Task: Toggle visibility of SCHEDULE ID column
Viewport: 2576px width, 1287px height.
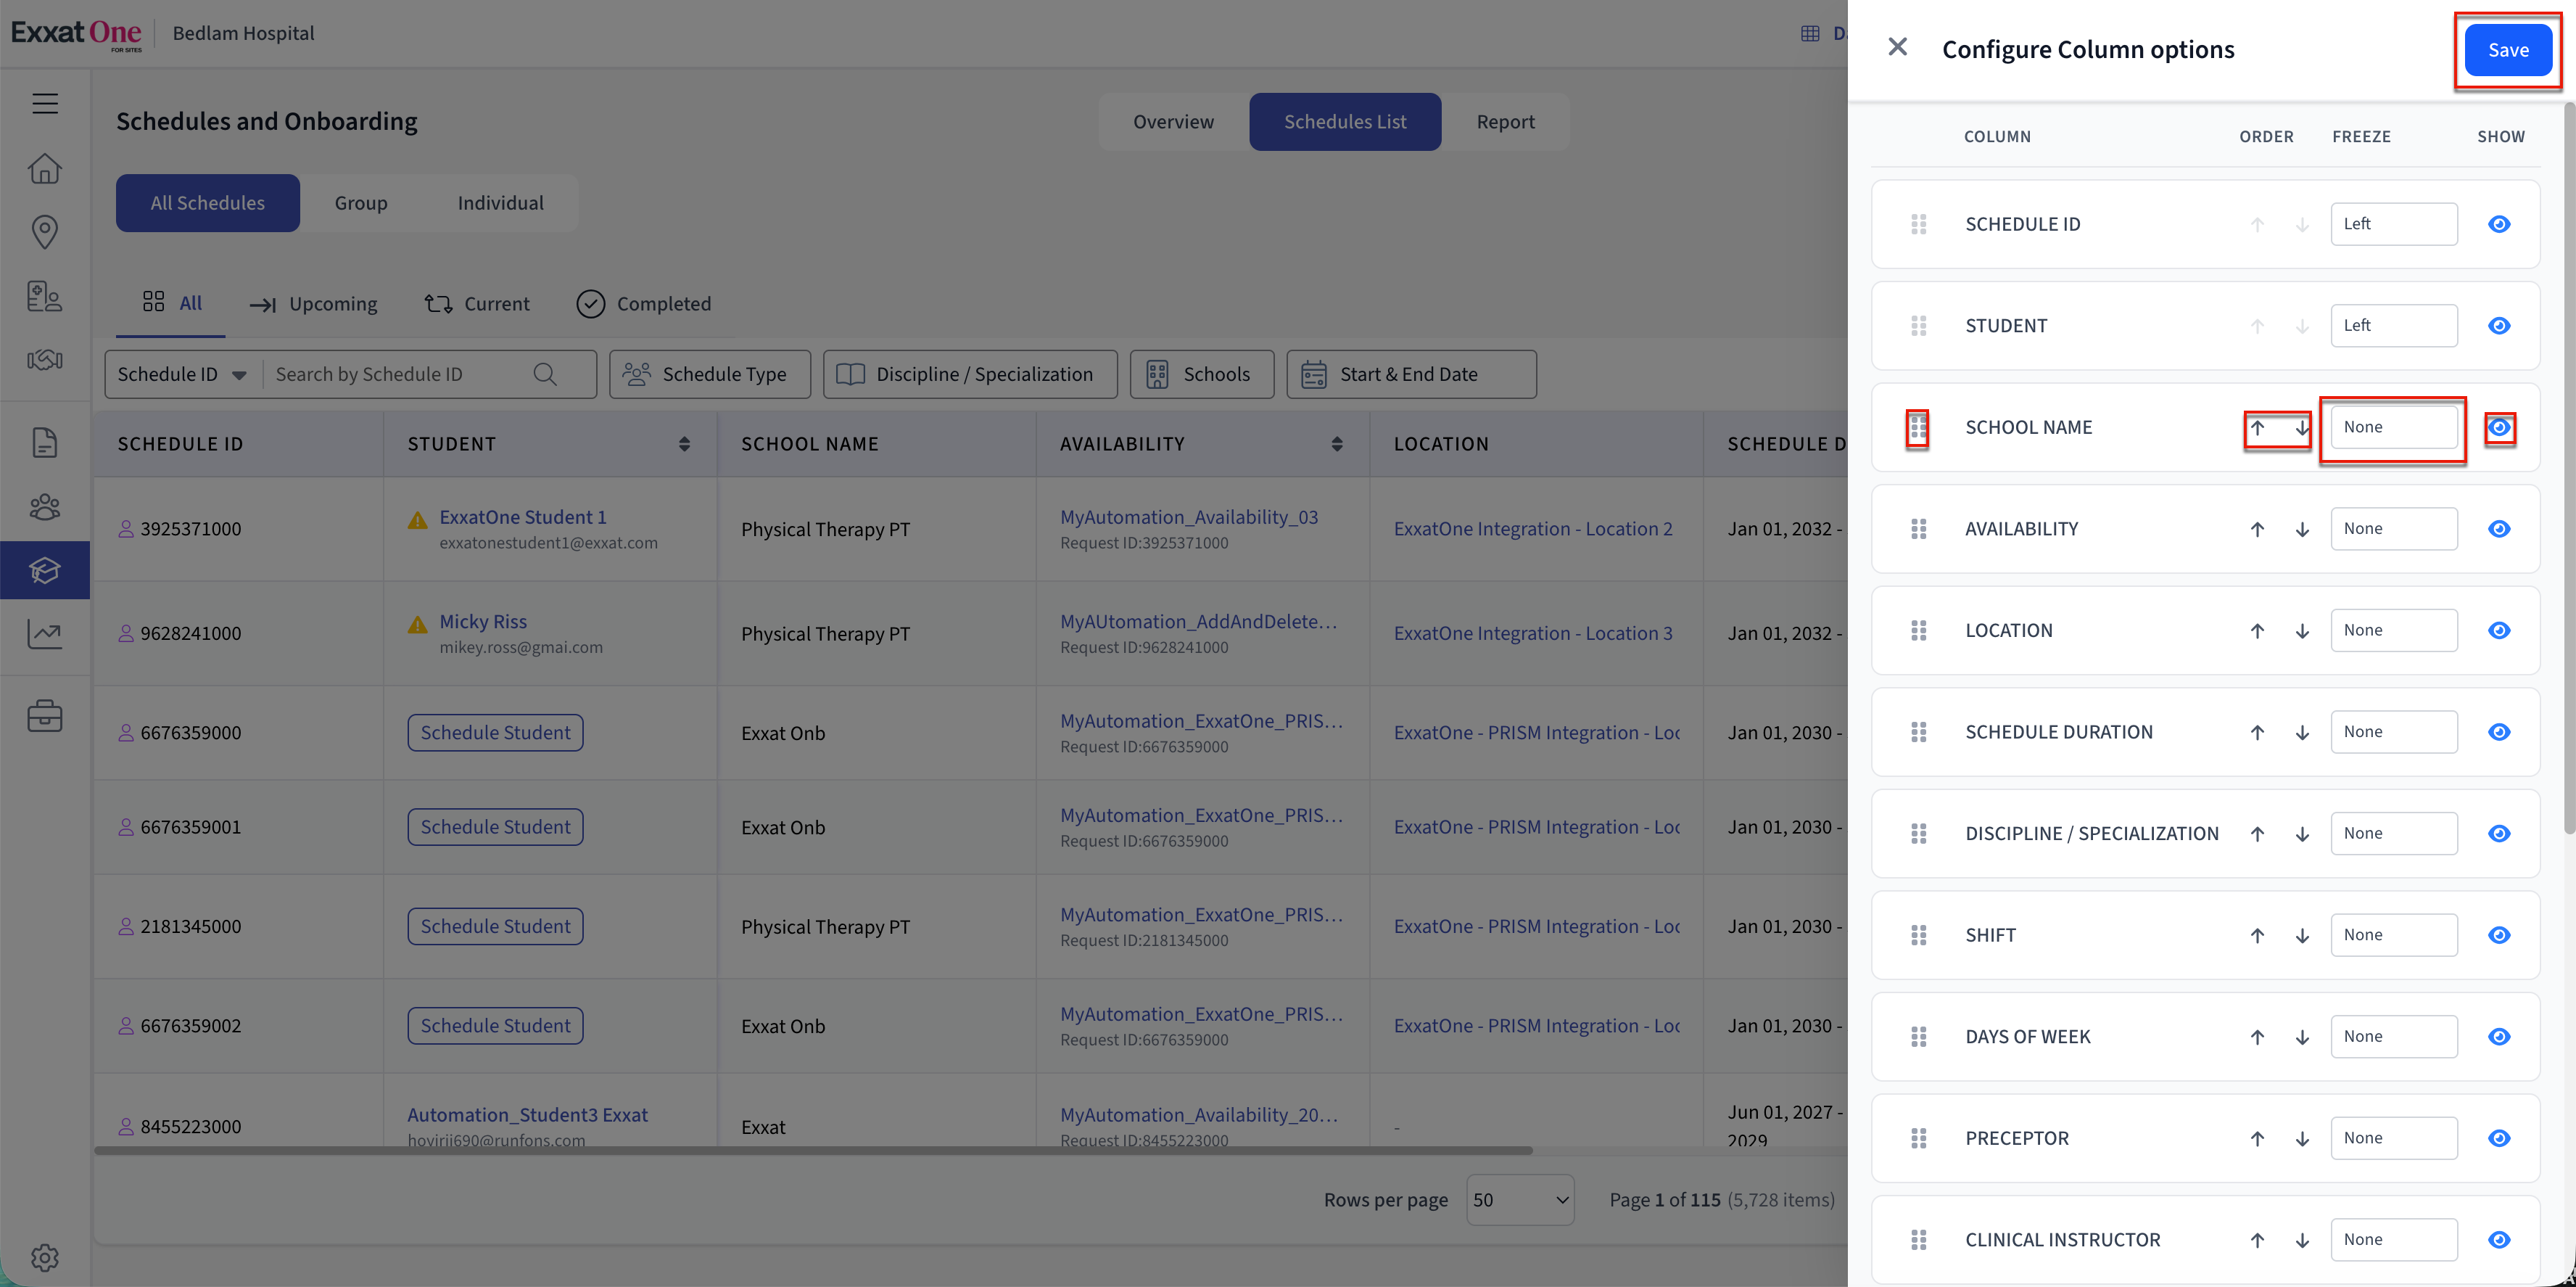Action: [2498, 224]
